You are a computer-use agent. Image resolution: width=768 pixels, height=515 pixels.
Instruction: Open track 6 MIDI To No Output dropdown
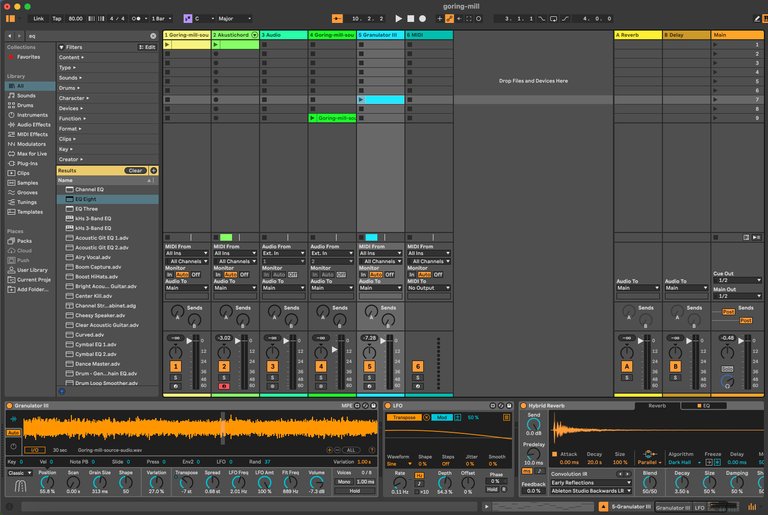(x=429, y=288)
